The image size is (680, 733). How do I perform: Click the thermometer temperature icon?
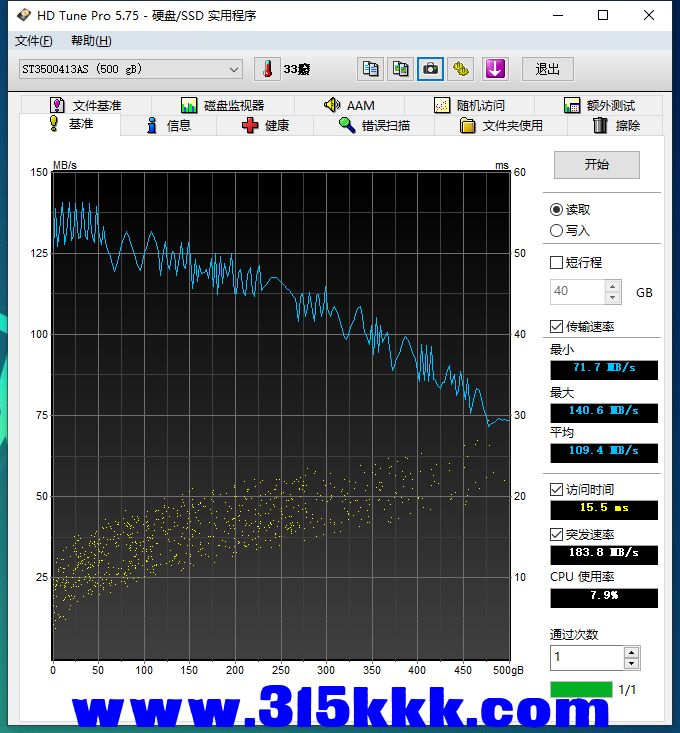click(x=267, y=69)
